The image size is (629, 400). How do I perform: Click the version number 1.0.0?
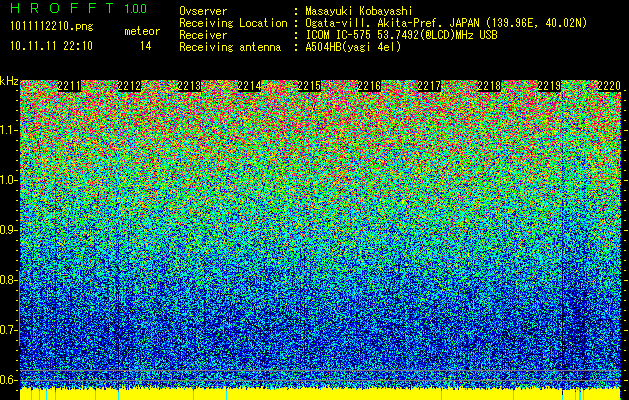click(135, 9)
